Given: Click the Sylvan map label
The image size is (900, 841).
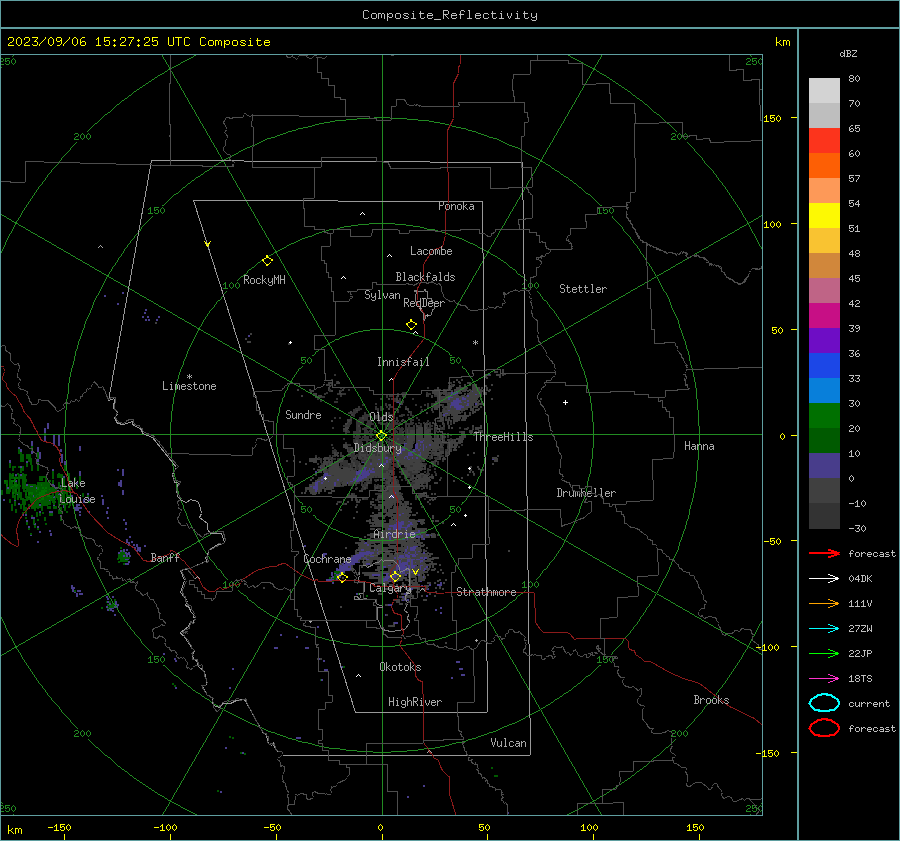Looking at the screenshot, I should tap(382, 295).
